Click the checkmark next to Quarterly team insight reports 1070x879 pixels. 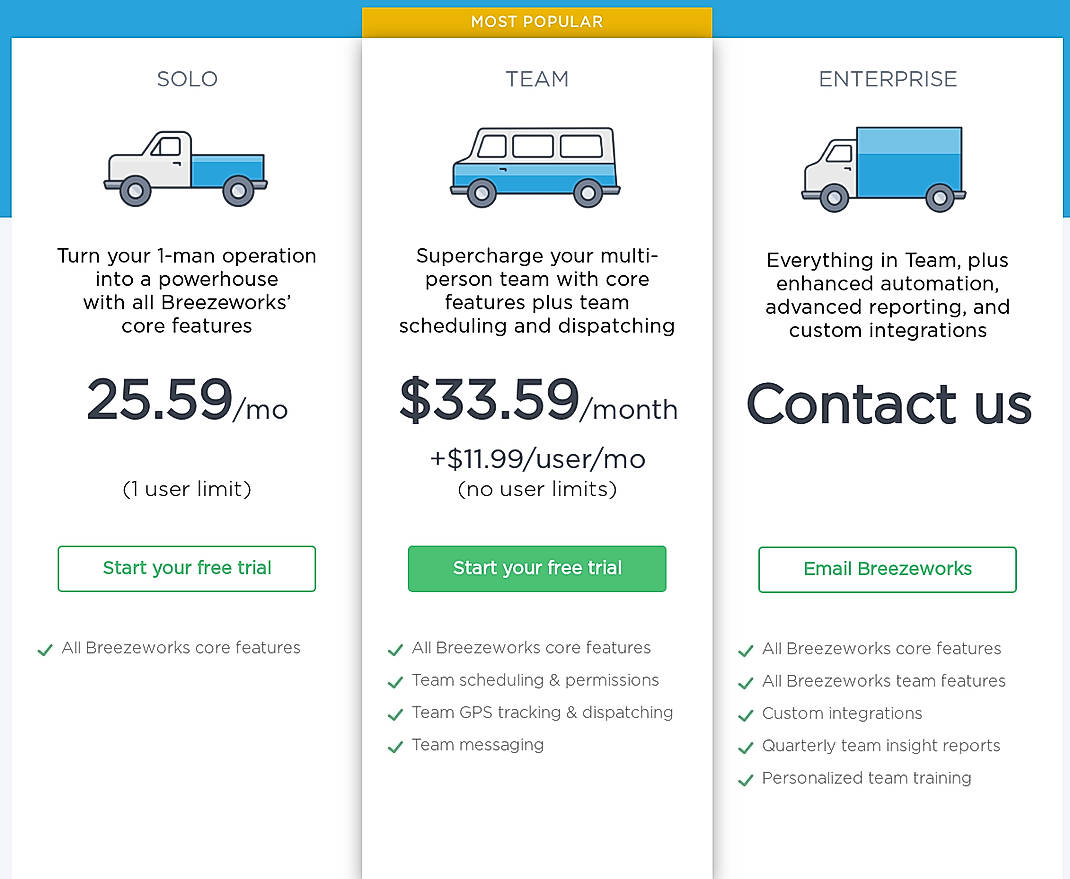tap(746, 747)
